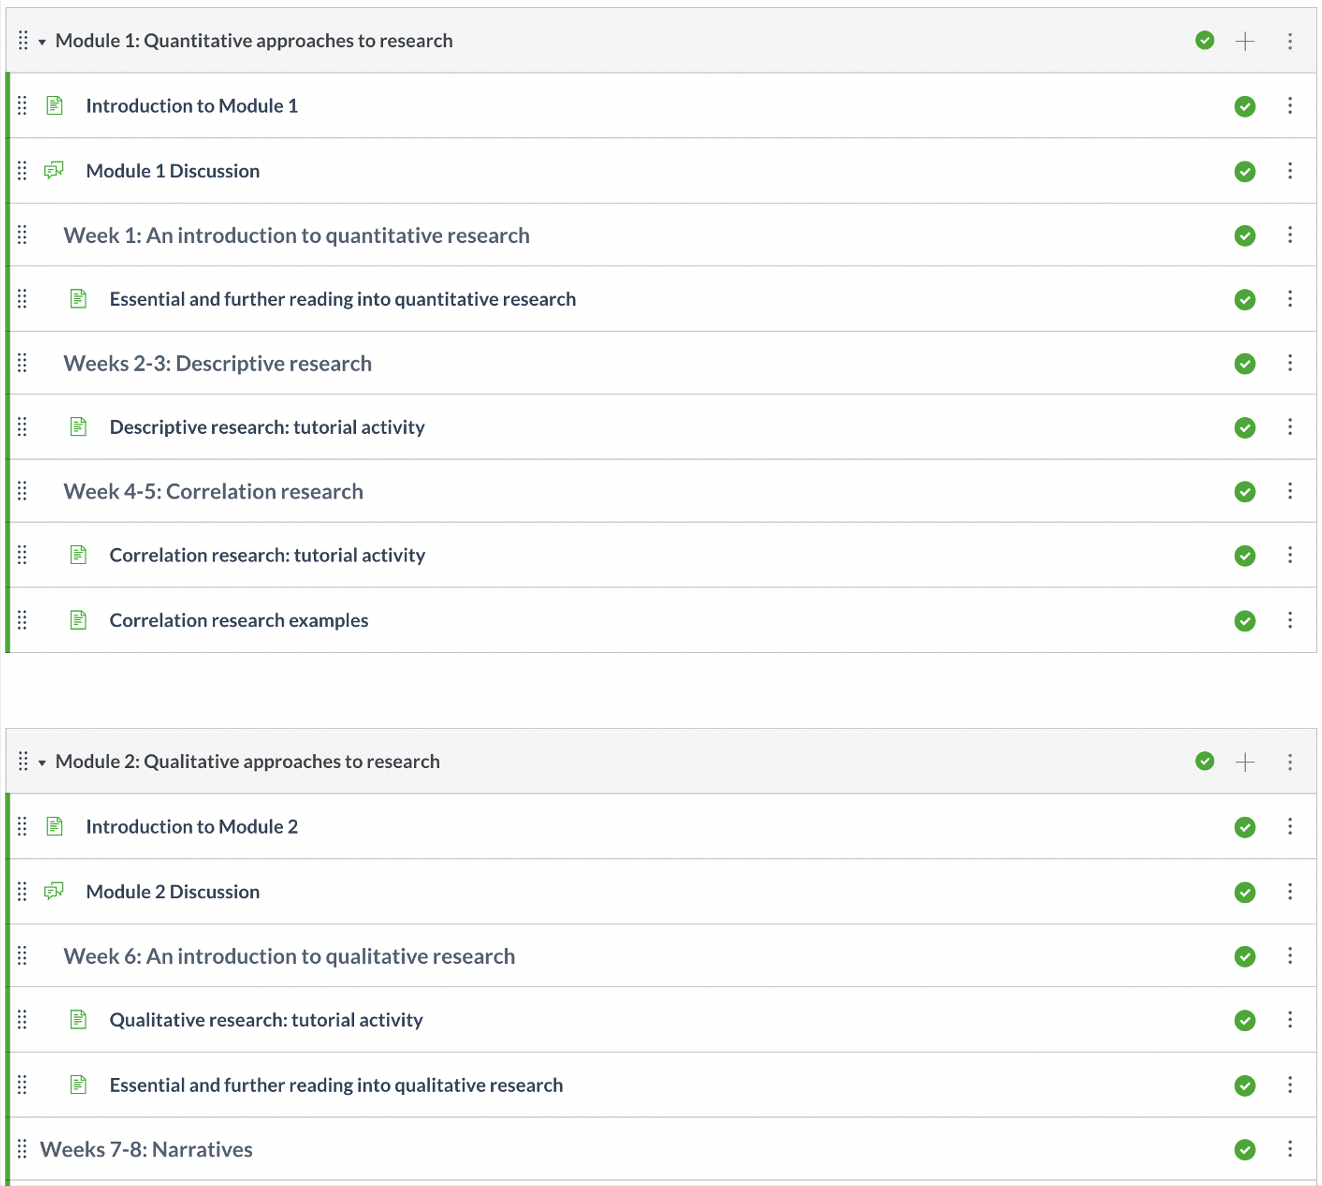The image size is (1322, 1186).
Task: Click page icon beside Correlation research examples
Action: point(79,620)
